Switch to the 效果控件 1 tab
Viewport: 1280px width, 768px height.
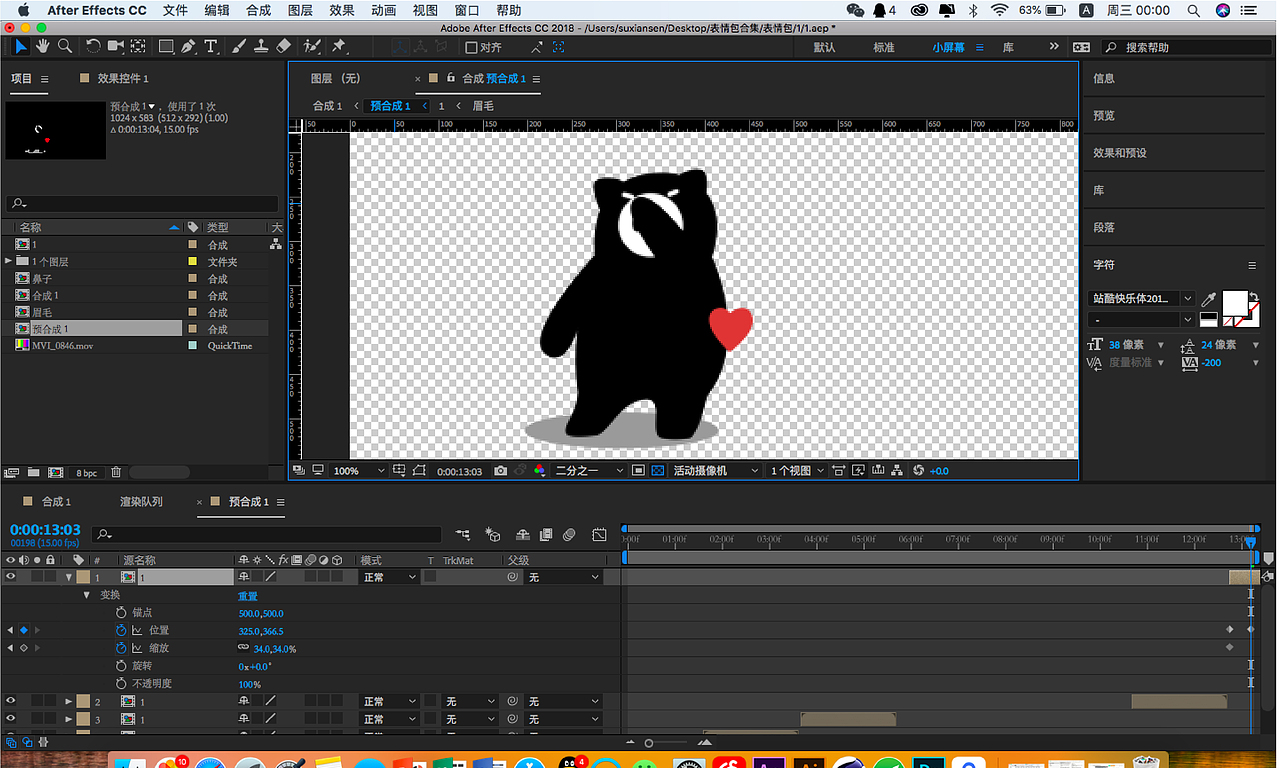tap(123, 78)
